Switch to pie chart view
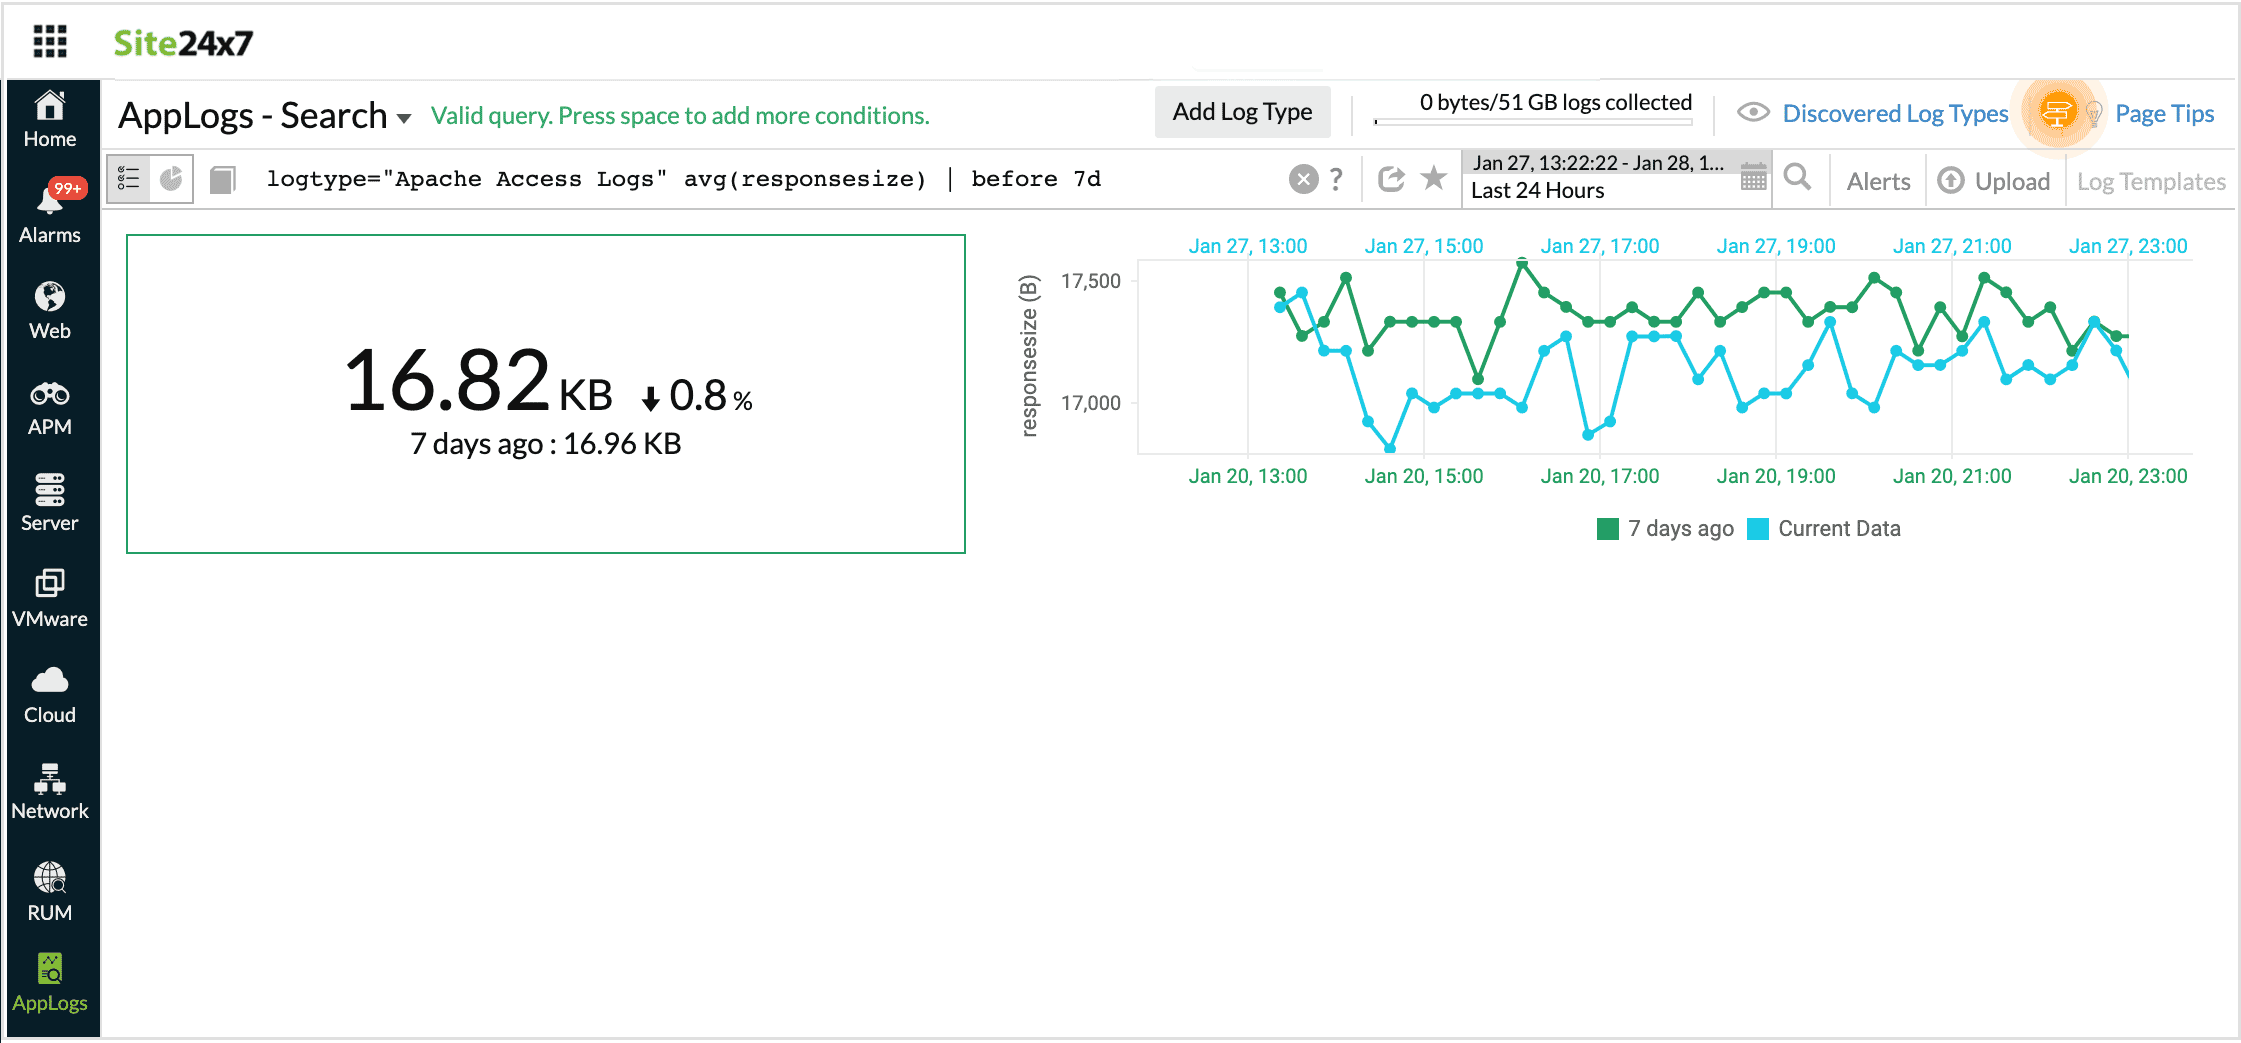 pos(172,179)
